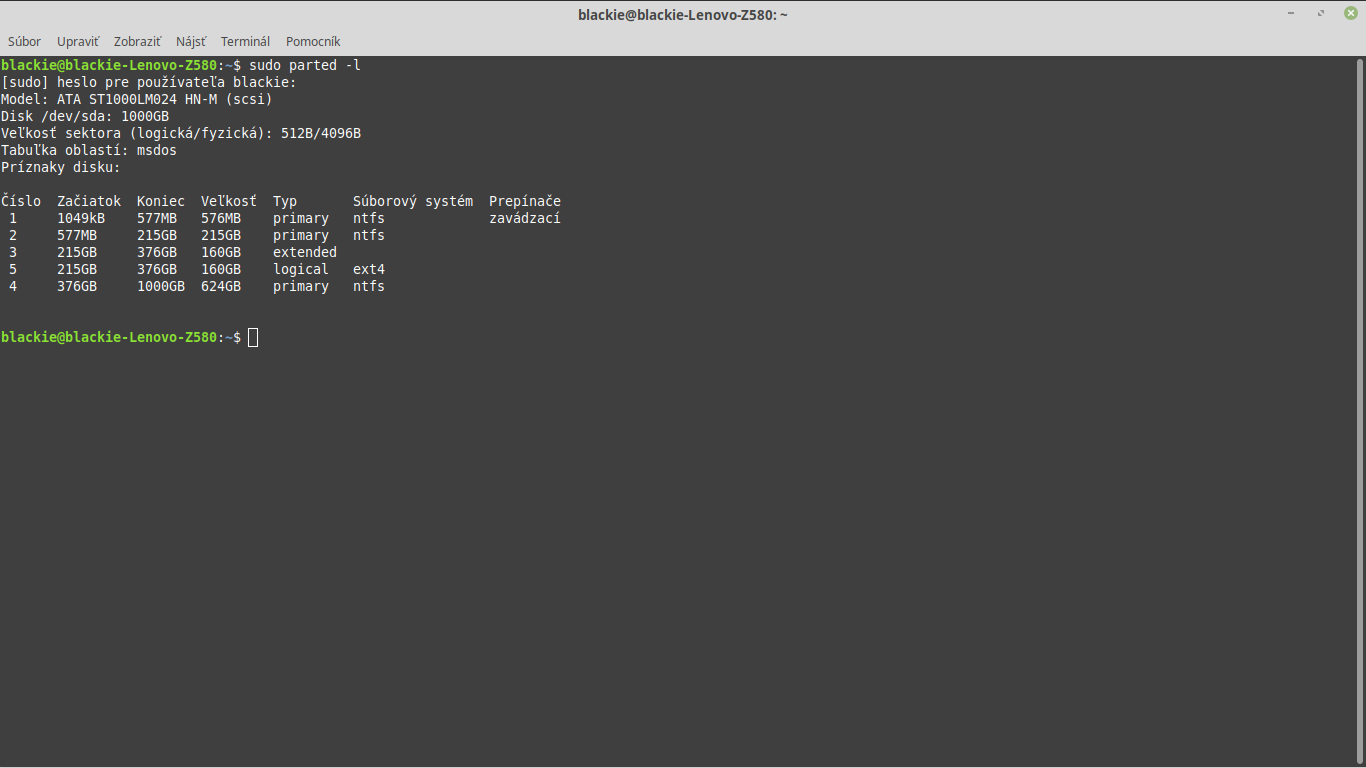Close the terminal with green X icon
Viewport: 1366px width, 768px height.
[x=1350, y=13]
